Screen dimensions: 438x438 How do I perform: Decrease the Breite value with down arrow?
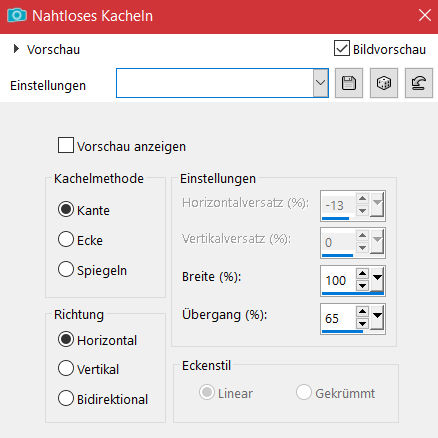(x=362, y=286)
